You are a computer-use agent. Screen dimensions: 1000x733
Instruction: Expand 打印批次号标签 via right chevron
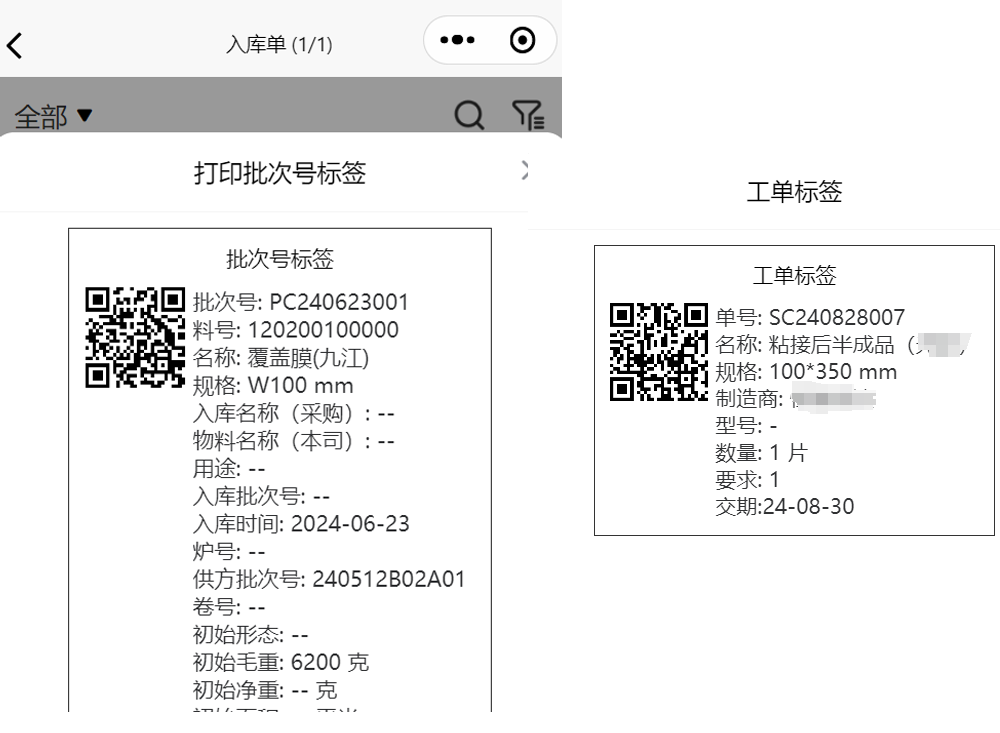click(x=524, y=169)
